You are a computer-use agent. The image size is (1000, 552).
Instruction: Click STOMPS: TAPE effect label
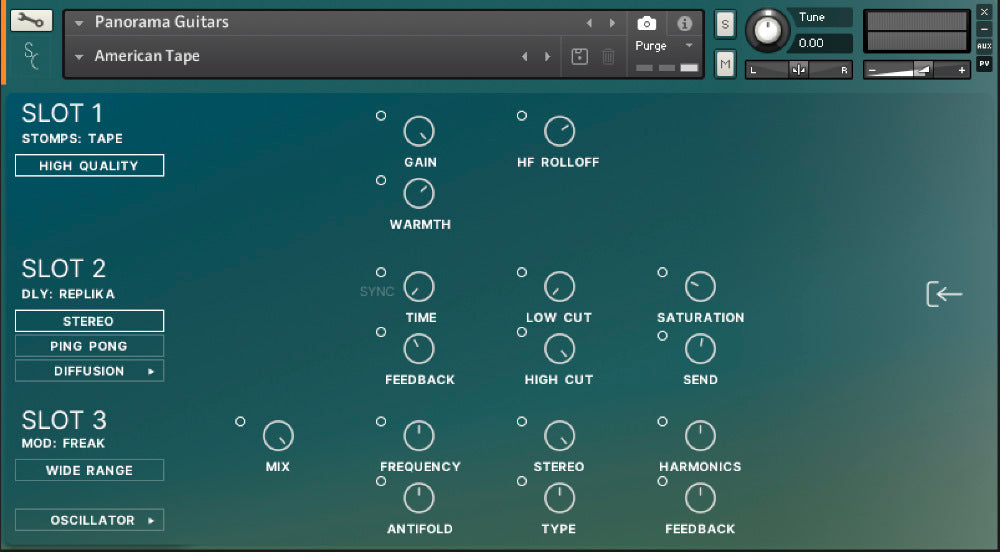pos(72,139)
